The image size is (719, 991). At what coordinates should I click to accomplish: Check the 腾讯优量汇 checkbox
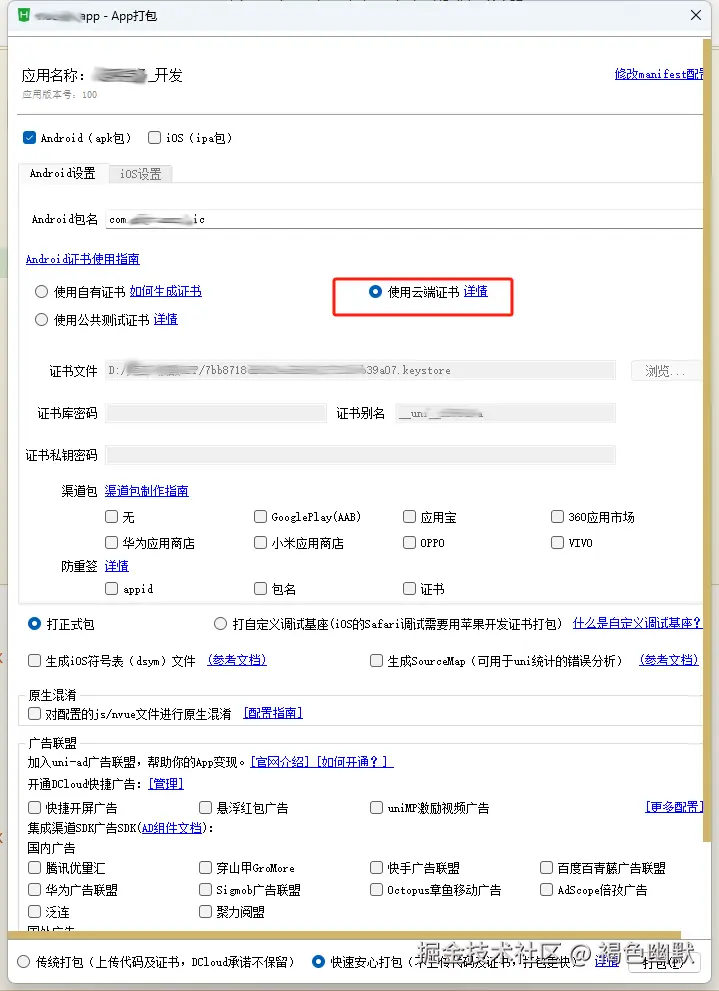(35, 868)
